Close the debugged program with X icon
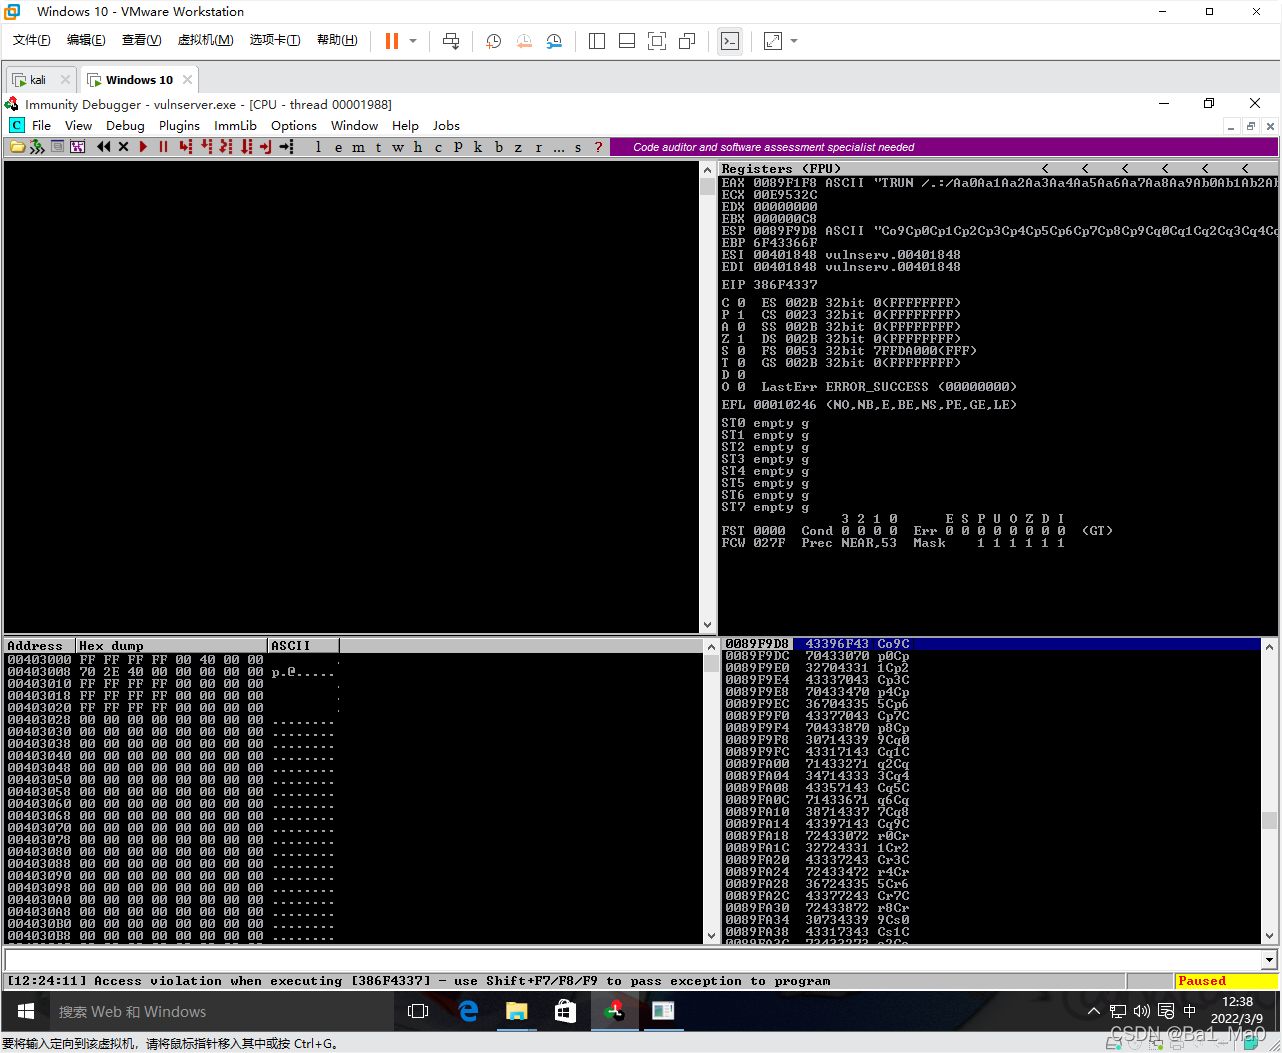The width and height of the screenshot is (1282, 1053). 123,147
